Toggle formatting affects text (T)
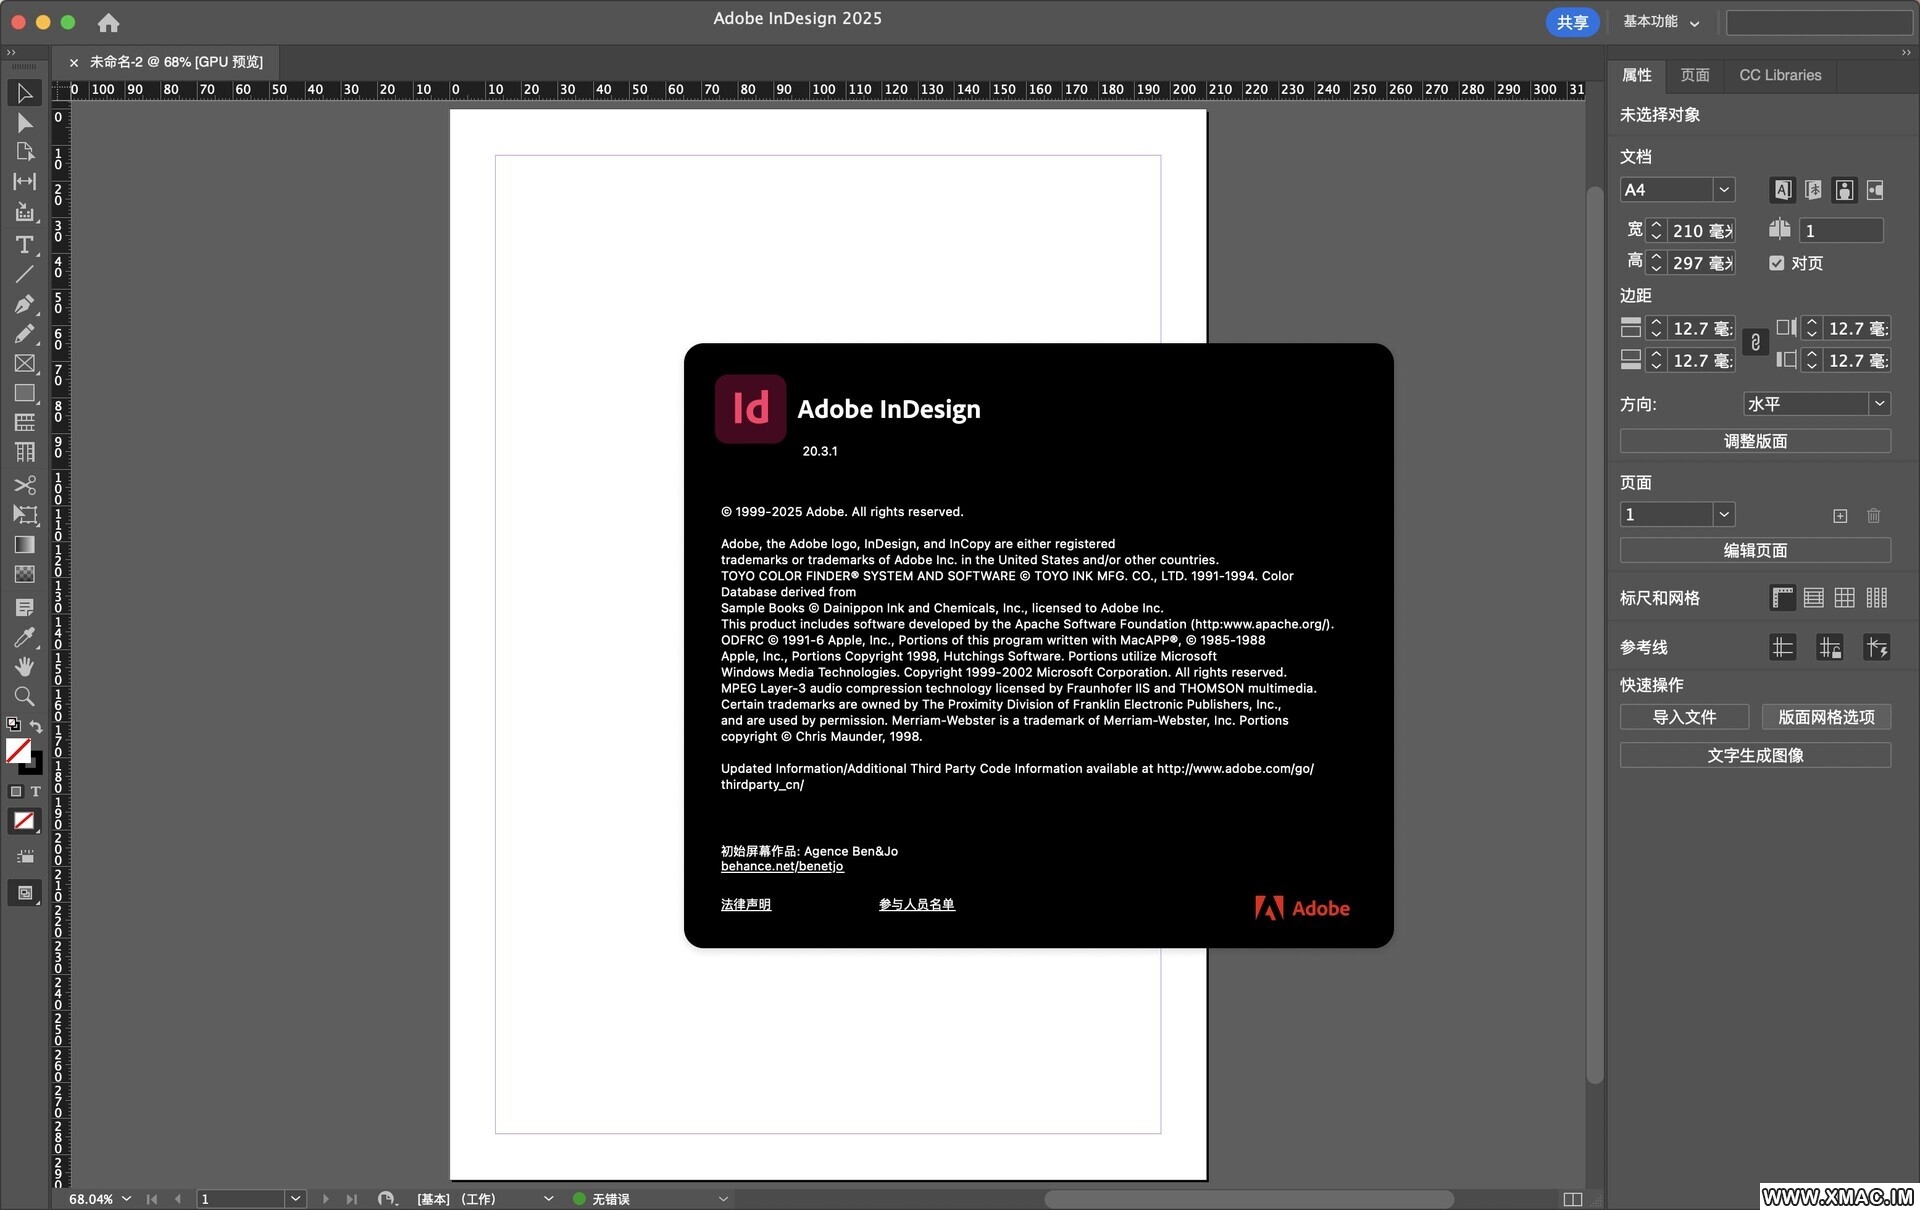Screen dimensions: 1920x1210 tap(35, 791)
